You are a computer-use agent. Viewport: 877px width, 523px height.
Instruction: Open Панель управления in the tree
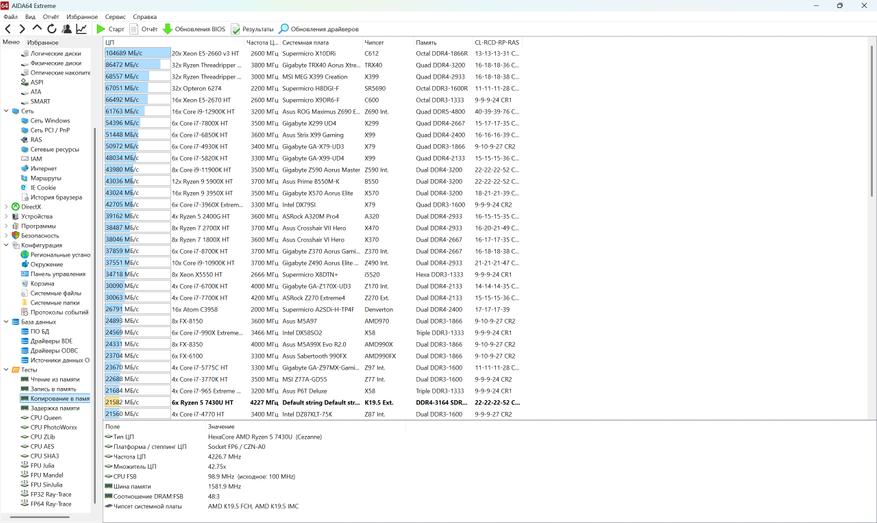pyautogui.click(x=53, y=274)
